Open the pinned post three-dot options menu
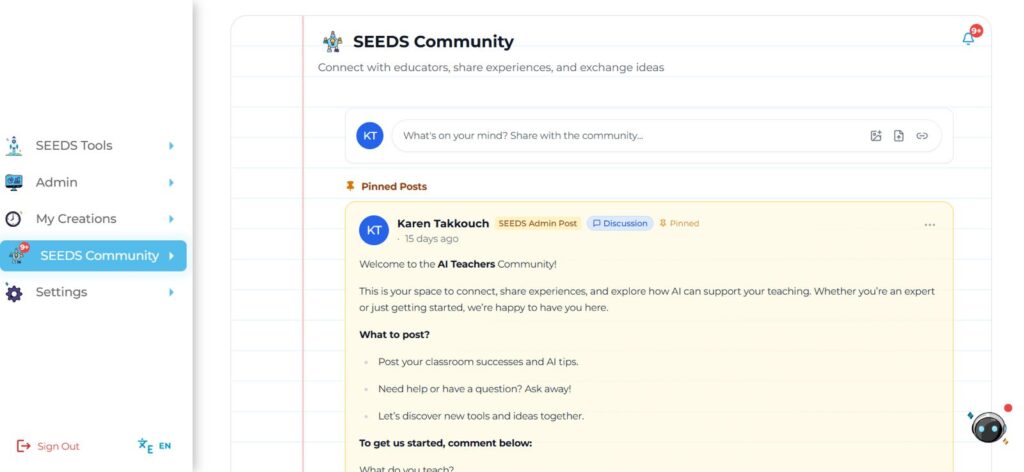The width and height of the screenshot is (1024, 472). click(930, 225)
